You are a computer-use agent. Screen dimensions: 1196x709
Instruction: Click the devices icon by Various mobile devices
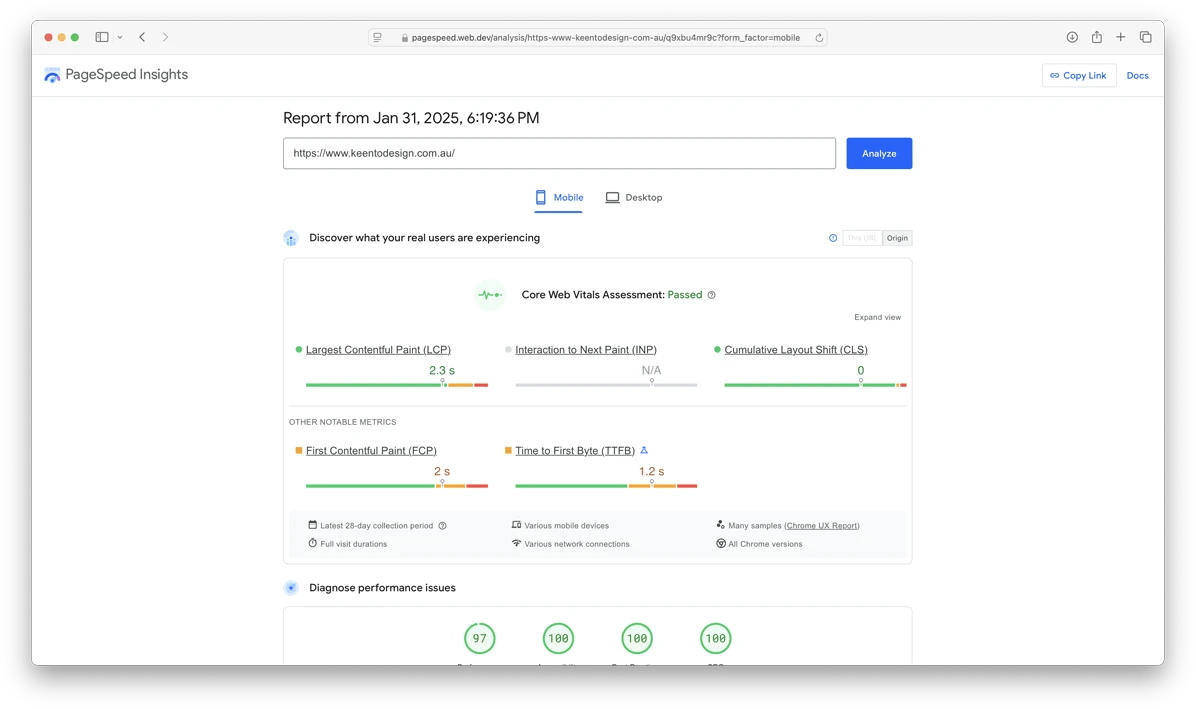[516, 525]
